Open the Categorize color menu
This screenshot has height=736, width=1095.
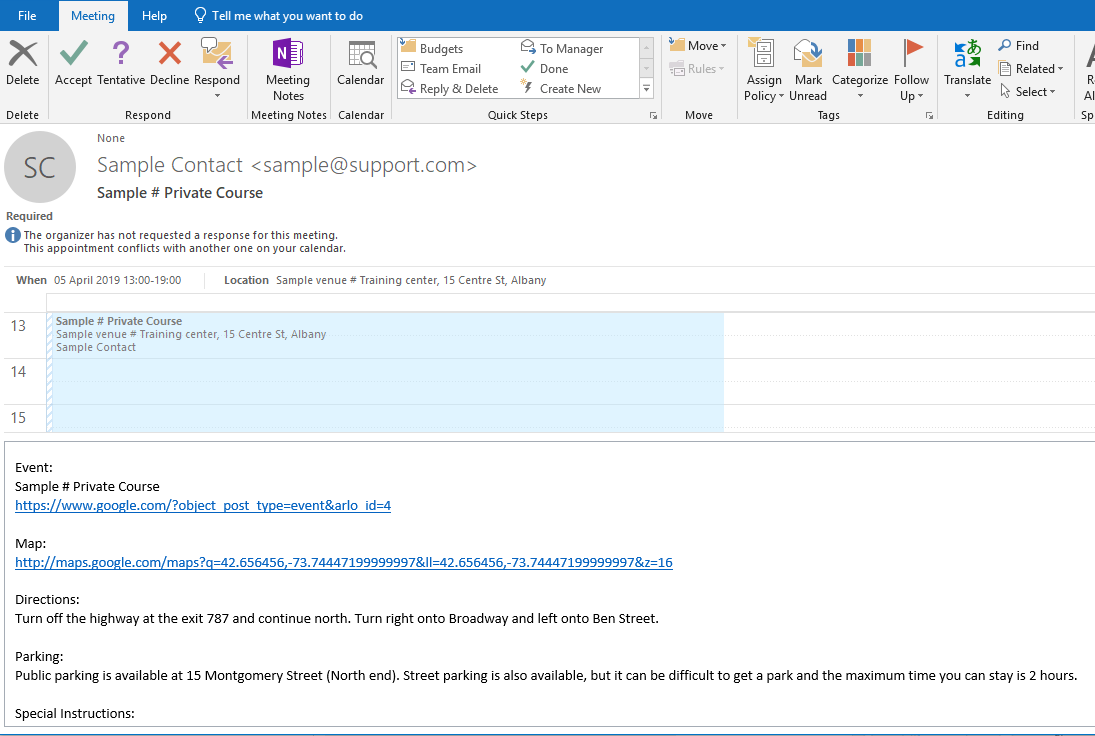point(860,68)
